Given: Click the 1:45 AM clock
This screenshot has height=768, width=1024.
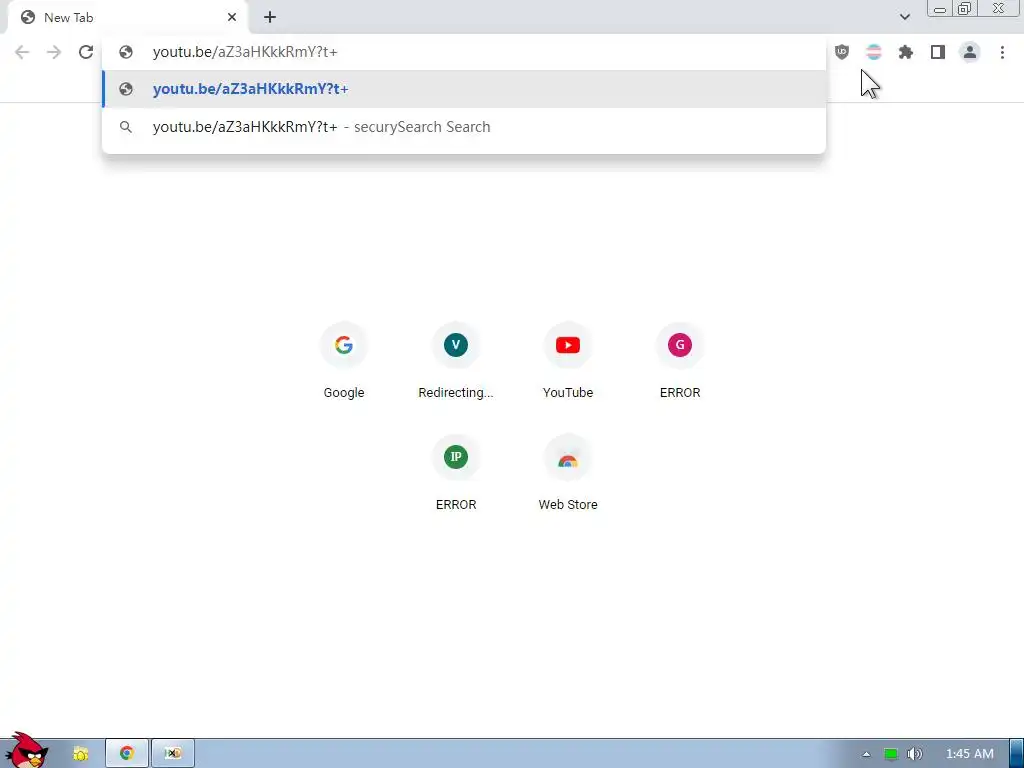Looking at the screenshot, I should [x=970, y=754].
